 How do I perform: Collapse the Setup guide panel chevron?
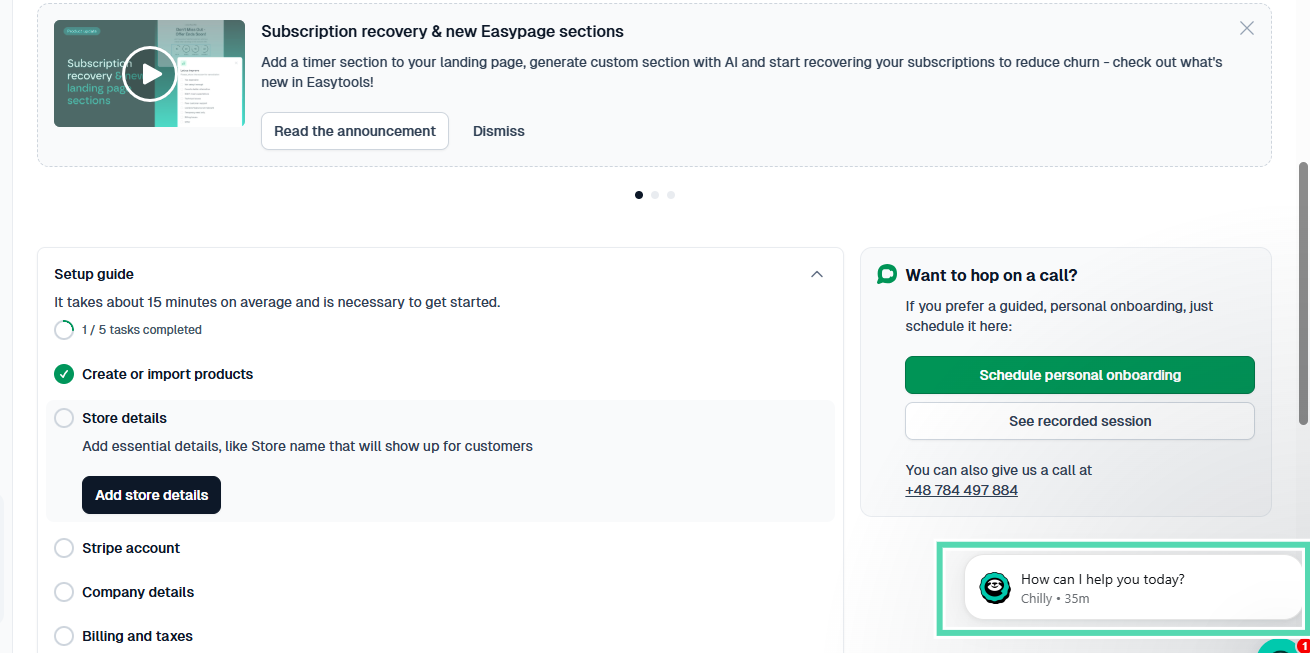817,274
